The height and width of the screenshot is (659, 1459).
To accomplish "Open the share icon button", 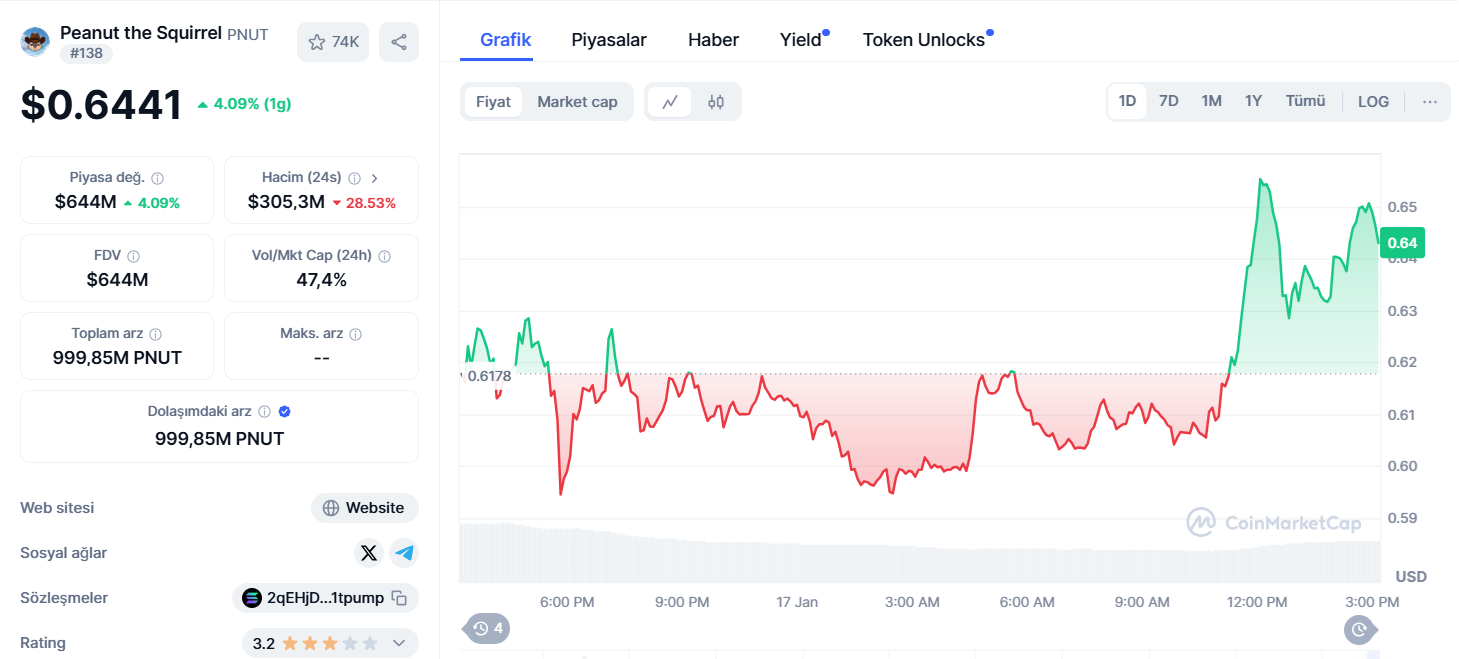I will coord(399,42).
